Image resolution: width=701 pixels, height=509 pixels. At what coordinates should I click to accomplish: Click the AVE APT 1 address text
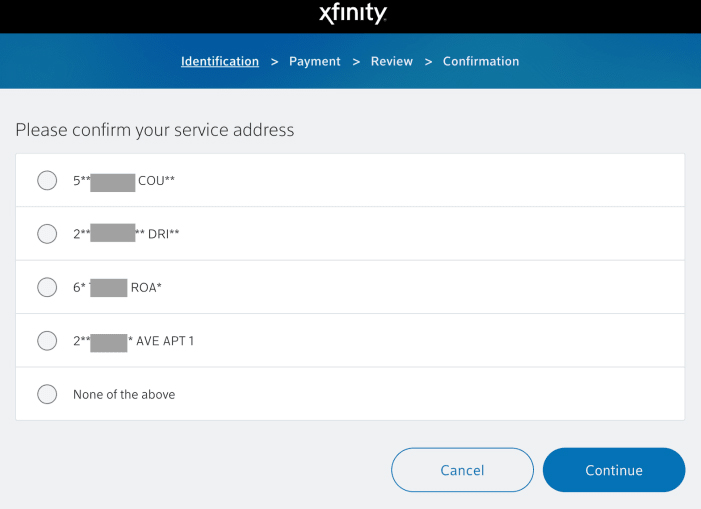(x=134, y=341)
